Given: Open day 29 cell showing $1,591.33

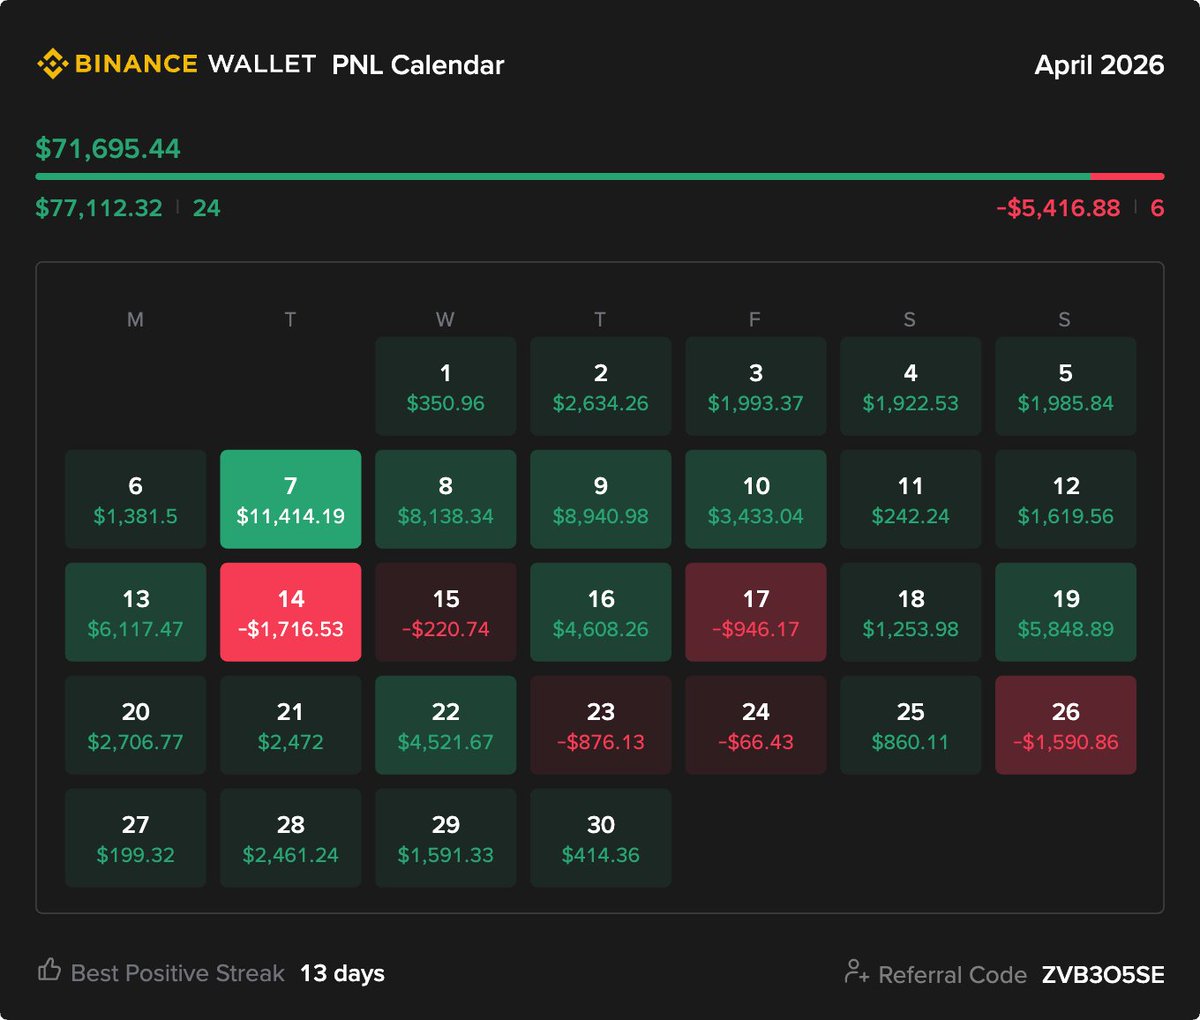Looking at the screenshot, I should click(446, 838).
